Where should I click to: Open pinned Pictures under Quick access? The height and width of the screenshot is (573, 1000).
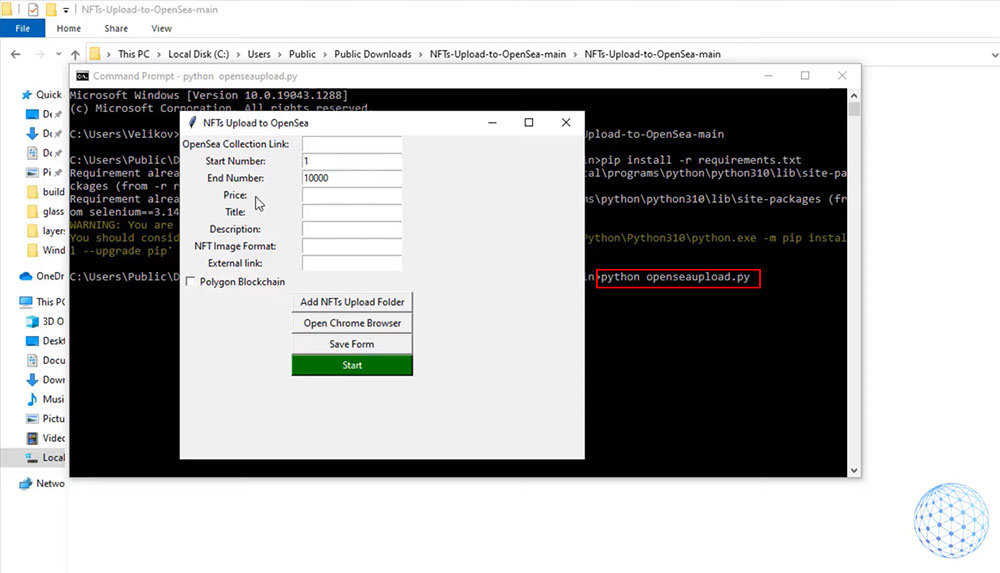click(44, 172)
